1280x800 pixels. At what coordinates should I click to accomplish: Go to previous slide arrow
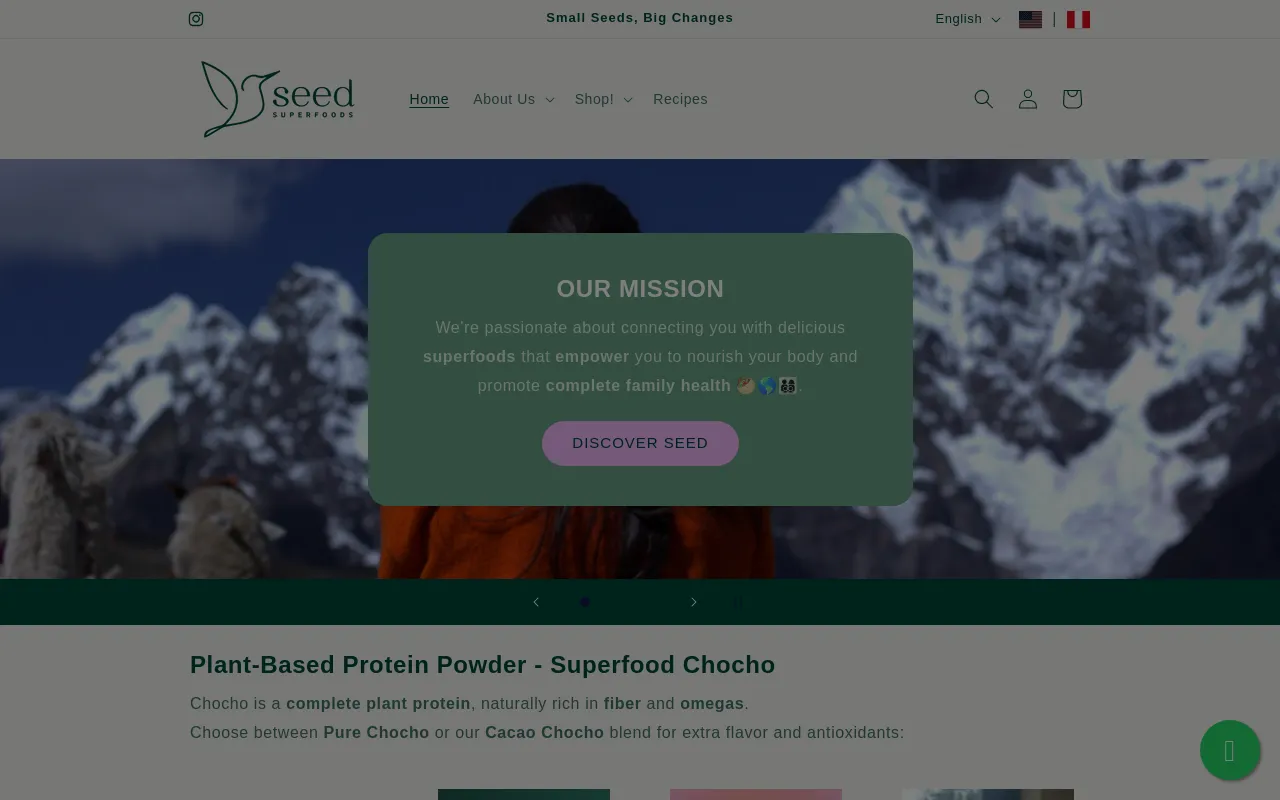[x=536, y=602]
